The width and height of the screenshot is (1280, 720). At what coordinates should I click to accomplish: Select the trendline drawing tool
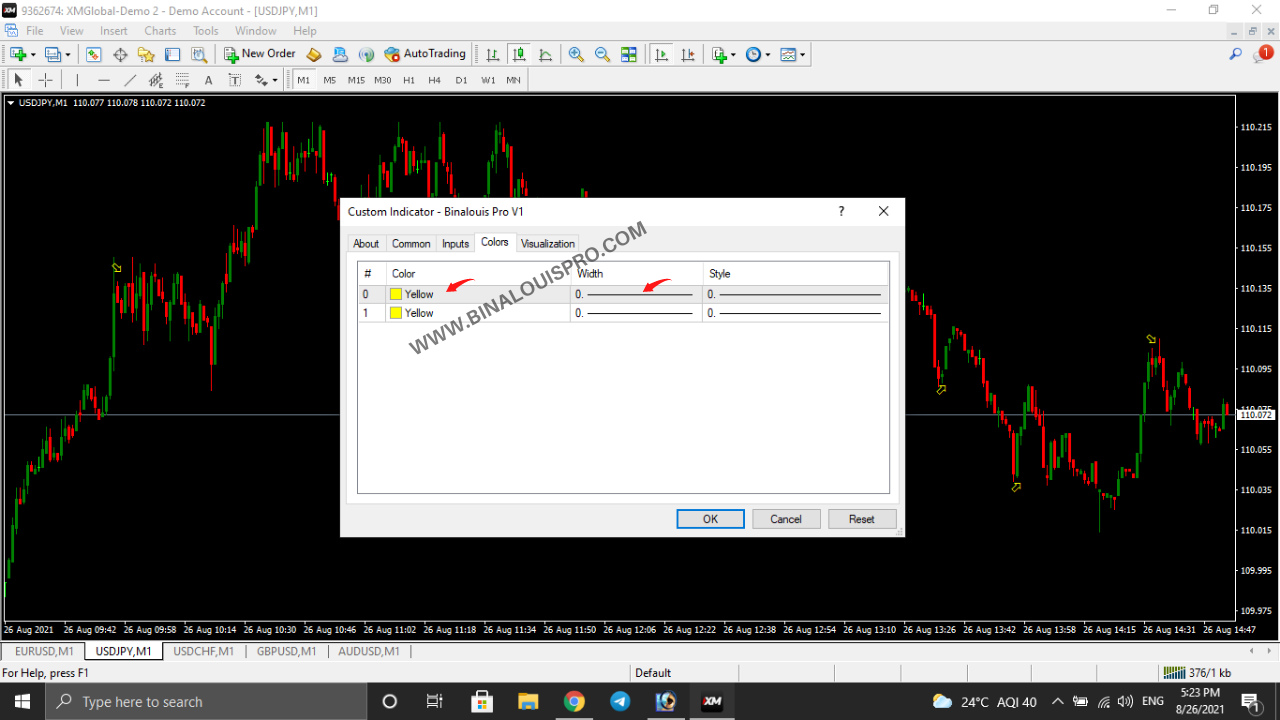[x=130, y=80]
